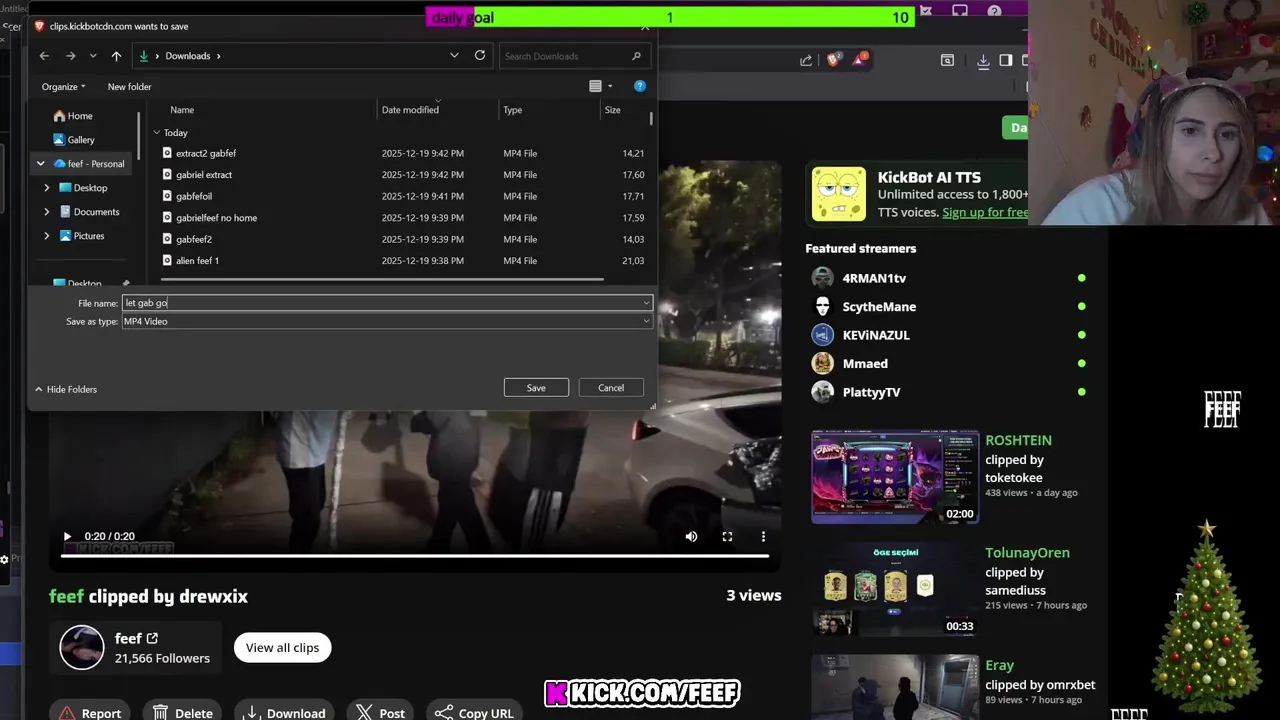Go back in the Save dialog
Screen dimensions: 1280x720
[x=44, y=56]
